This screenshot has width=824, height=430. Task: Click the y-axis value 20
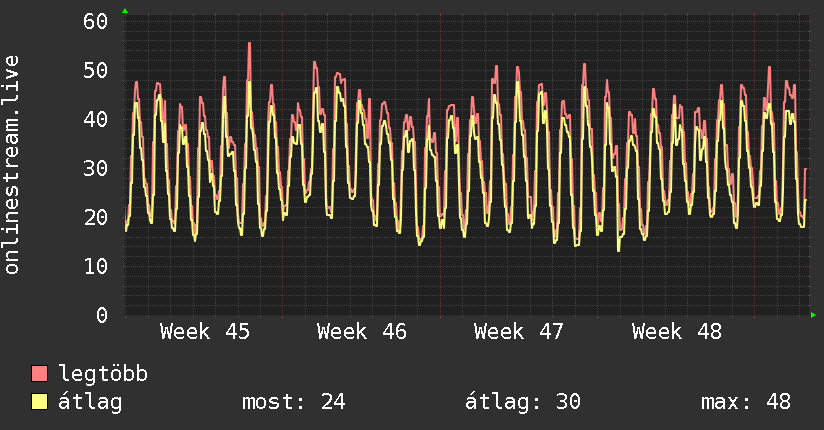(x=96, y=217)
